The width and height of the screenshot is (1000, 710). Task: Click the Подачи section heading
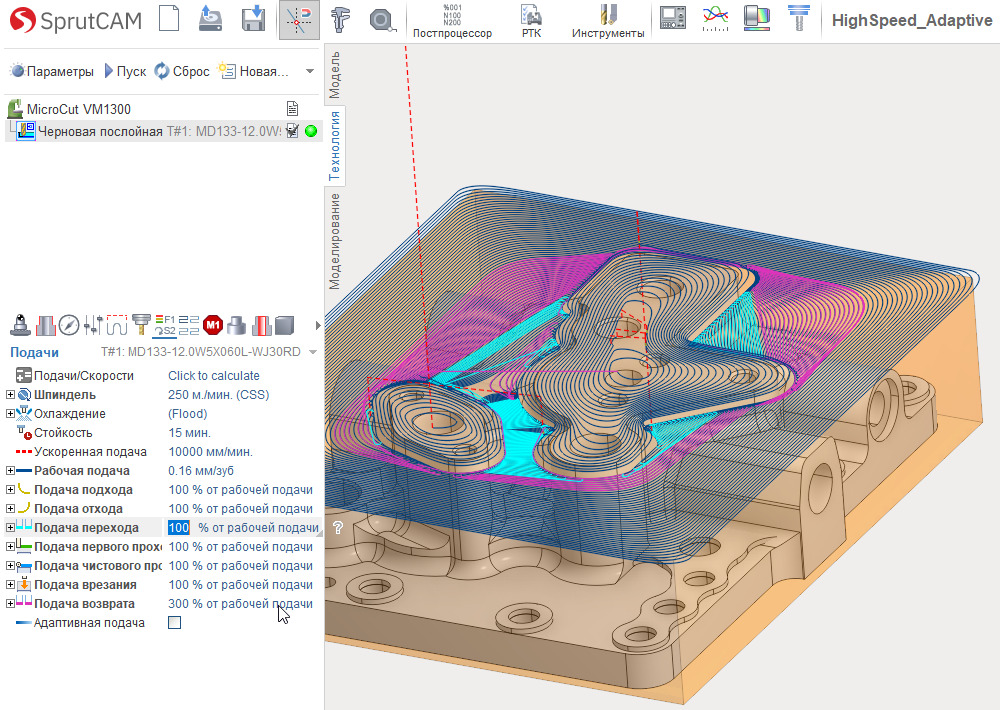click(34, 352)
